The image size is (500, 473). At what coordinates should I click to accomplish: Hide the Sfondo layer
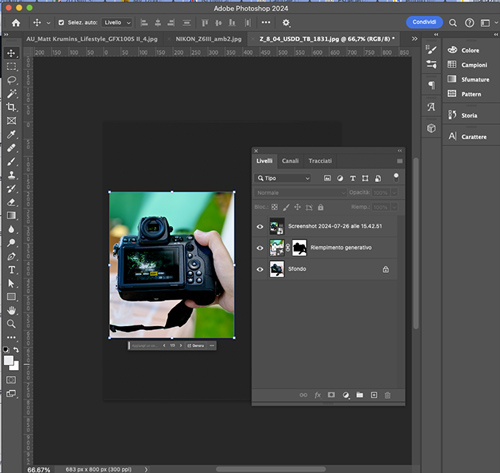pos(260,269)
